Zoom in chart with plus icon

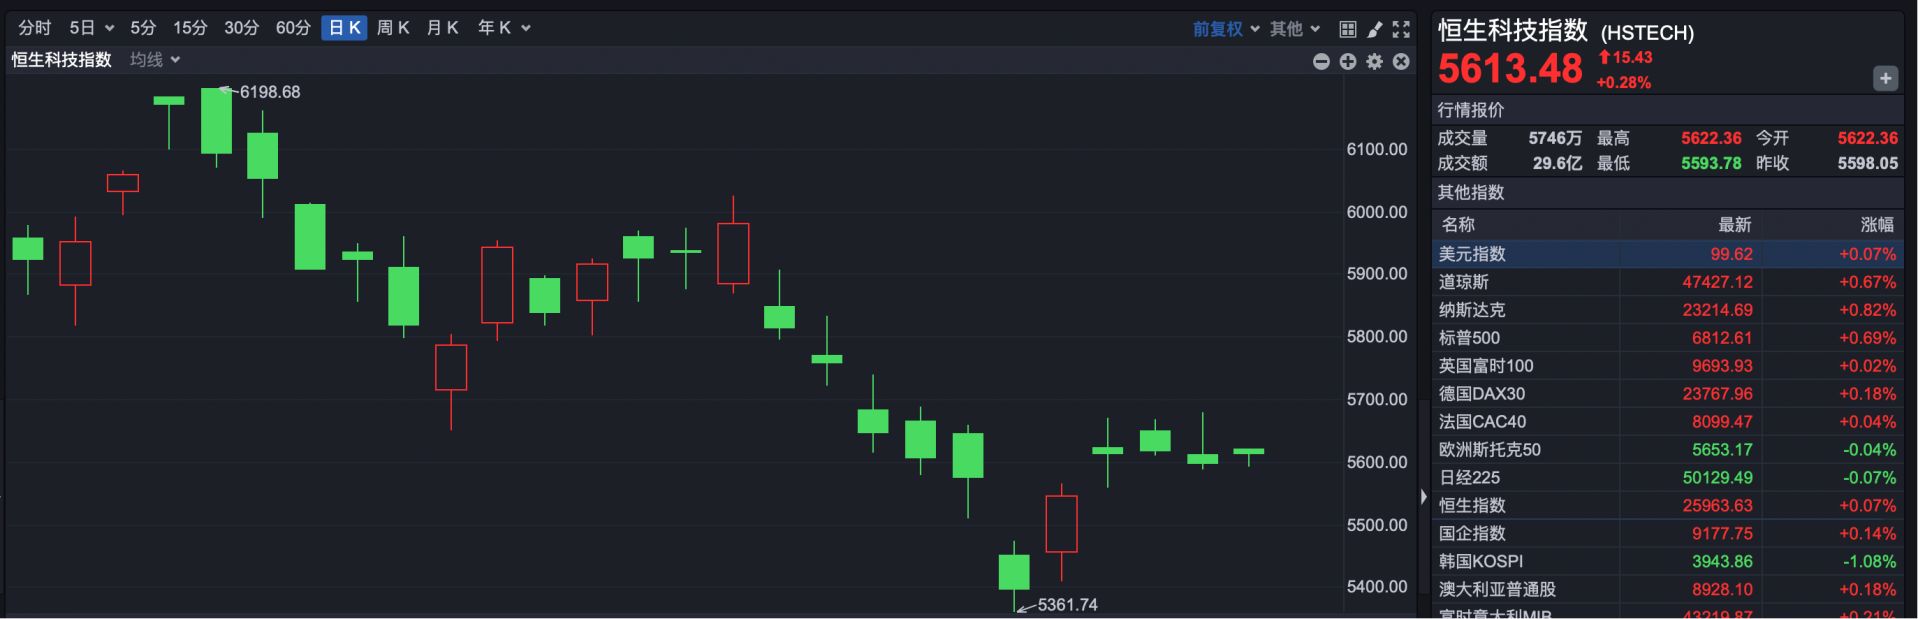pos(1348,62)
